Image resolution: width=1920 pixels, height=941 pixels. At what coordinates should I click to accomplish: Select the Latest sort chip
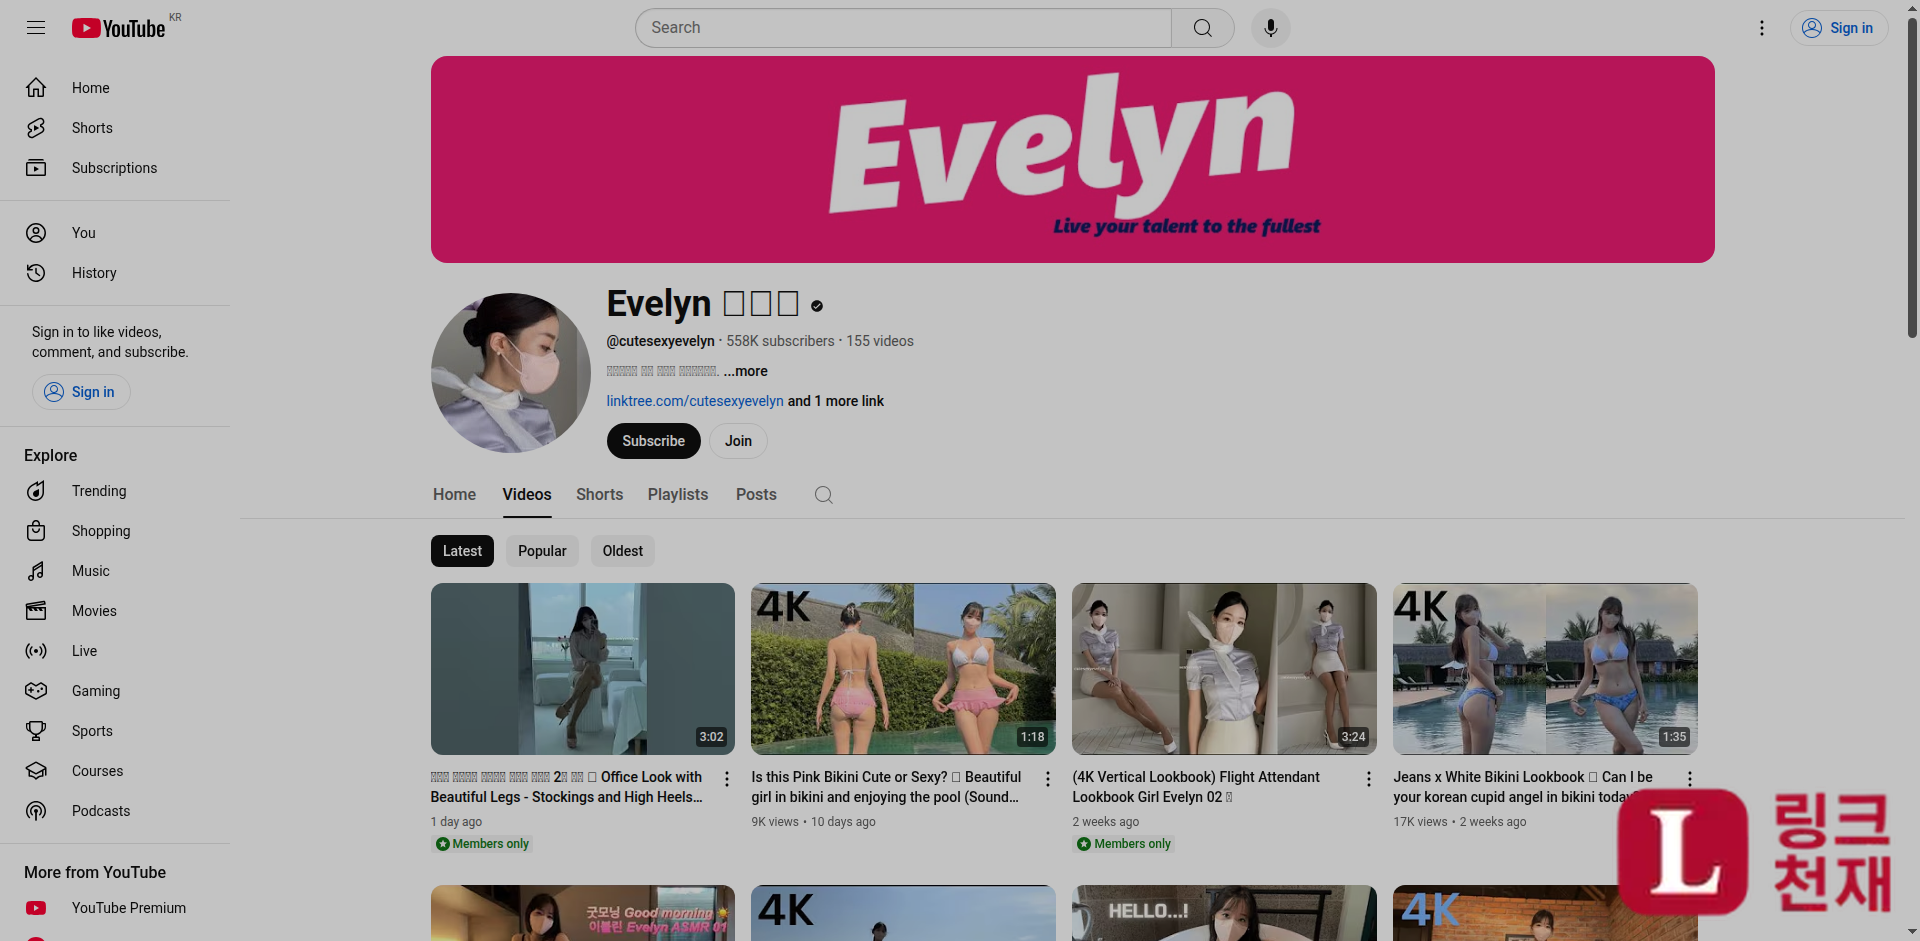pyautogui.click(x=462, y=551)
